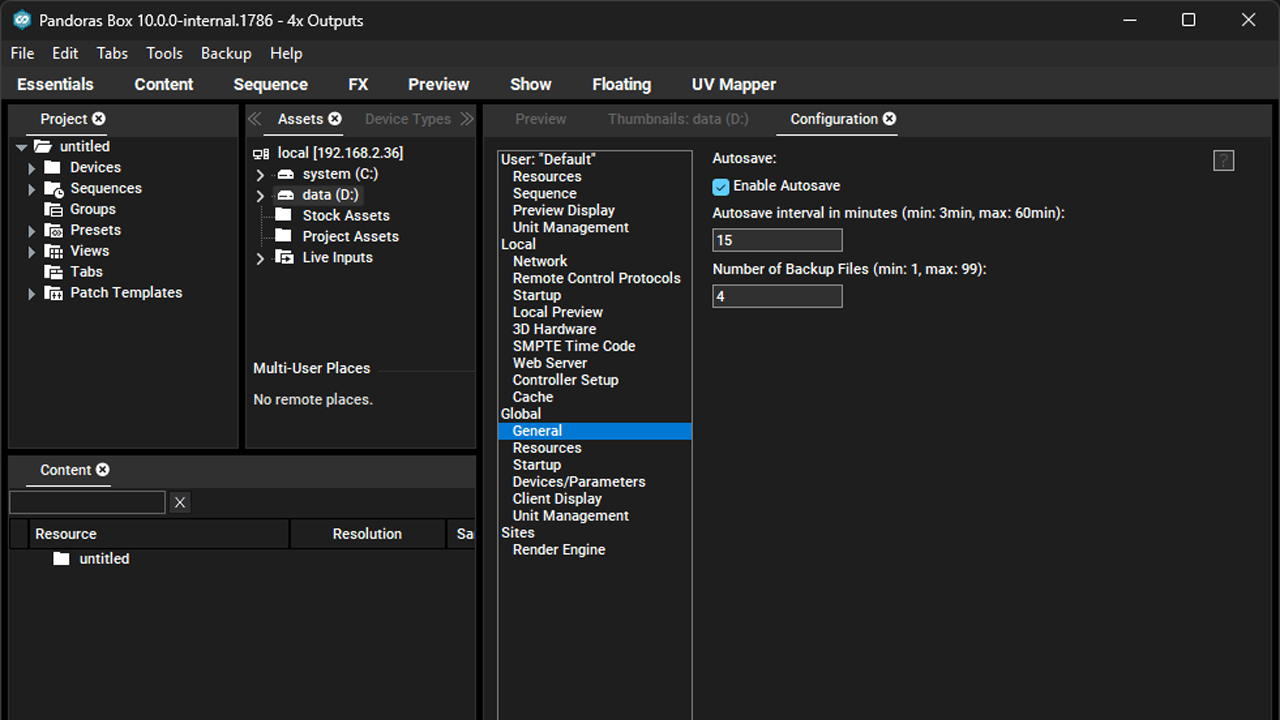1280x720 pixels.
Task: Select the Groups icon in the Project tree
Action: 54,210
